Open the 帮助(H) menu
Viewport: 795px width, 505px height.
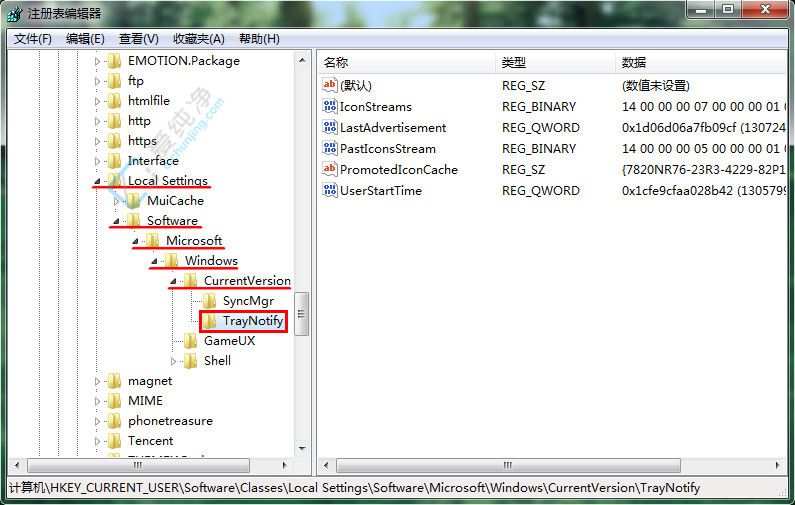tap(259, 39)
